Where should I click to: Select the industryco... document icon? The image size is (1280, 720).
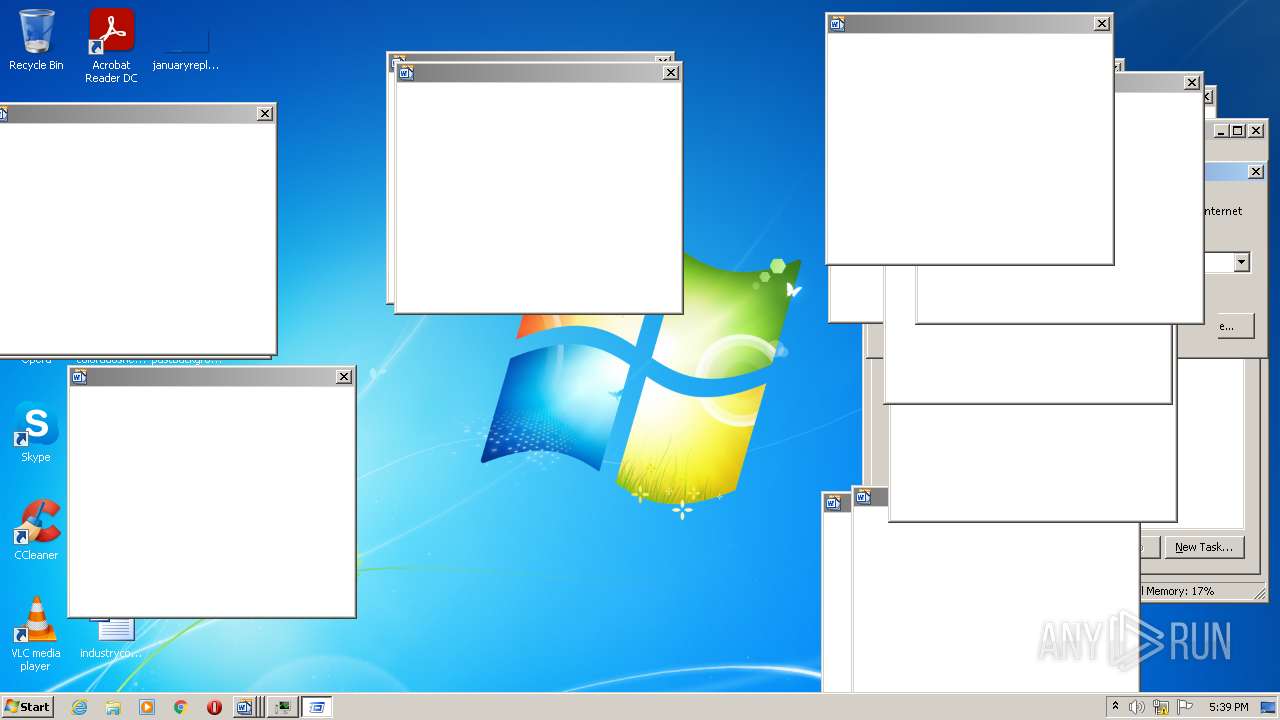(x=112, y=638)
